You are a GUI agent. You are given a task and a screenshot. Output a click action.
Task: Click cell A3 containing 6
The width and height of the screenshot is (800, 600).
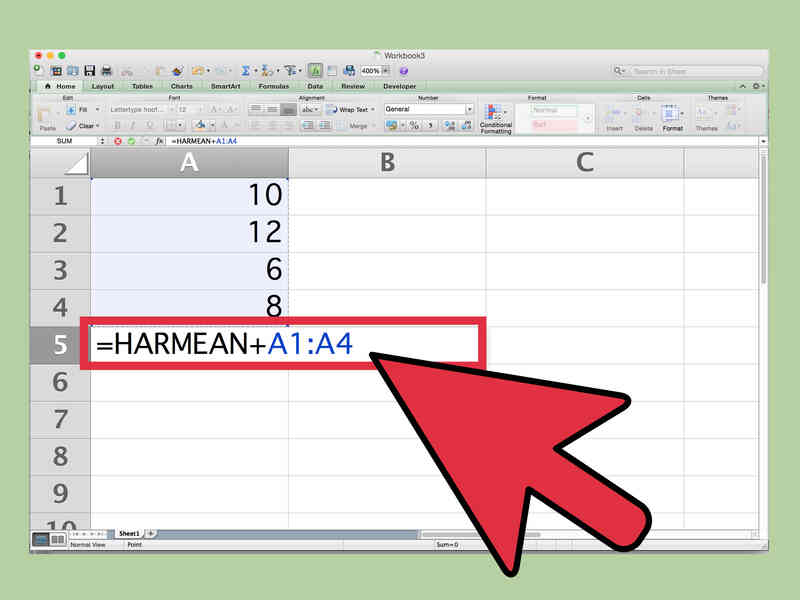click(189, 270)
